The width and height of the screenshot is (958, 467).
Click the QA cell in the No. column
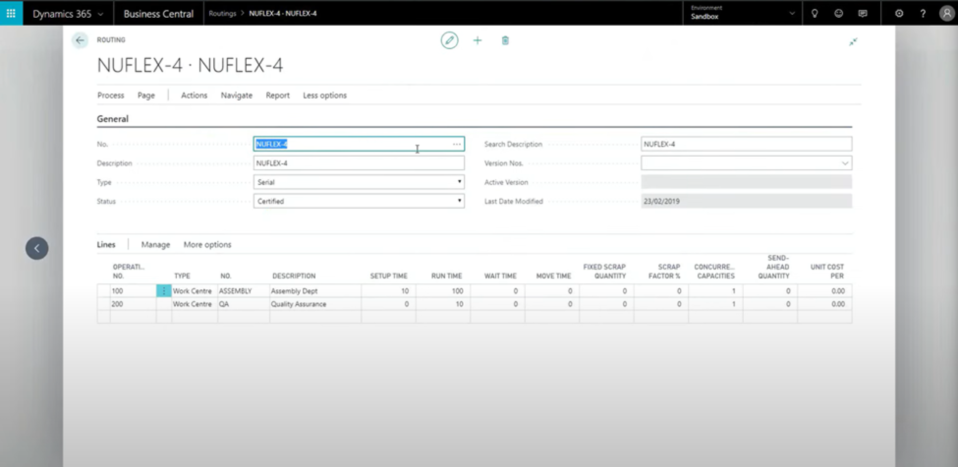(243, 304)
